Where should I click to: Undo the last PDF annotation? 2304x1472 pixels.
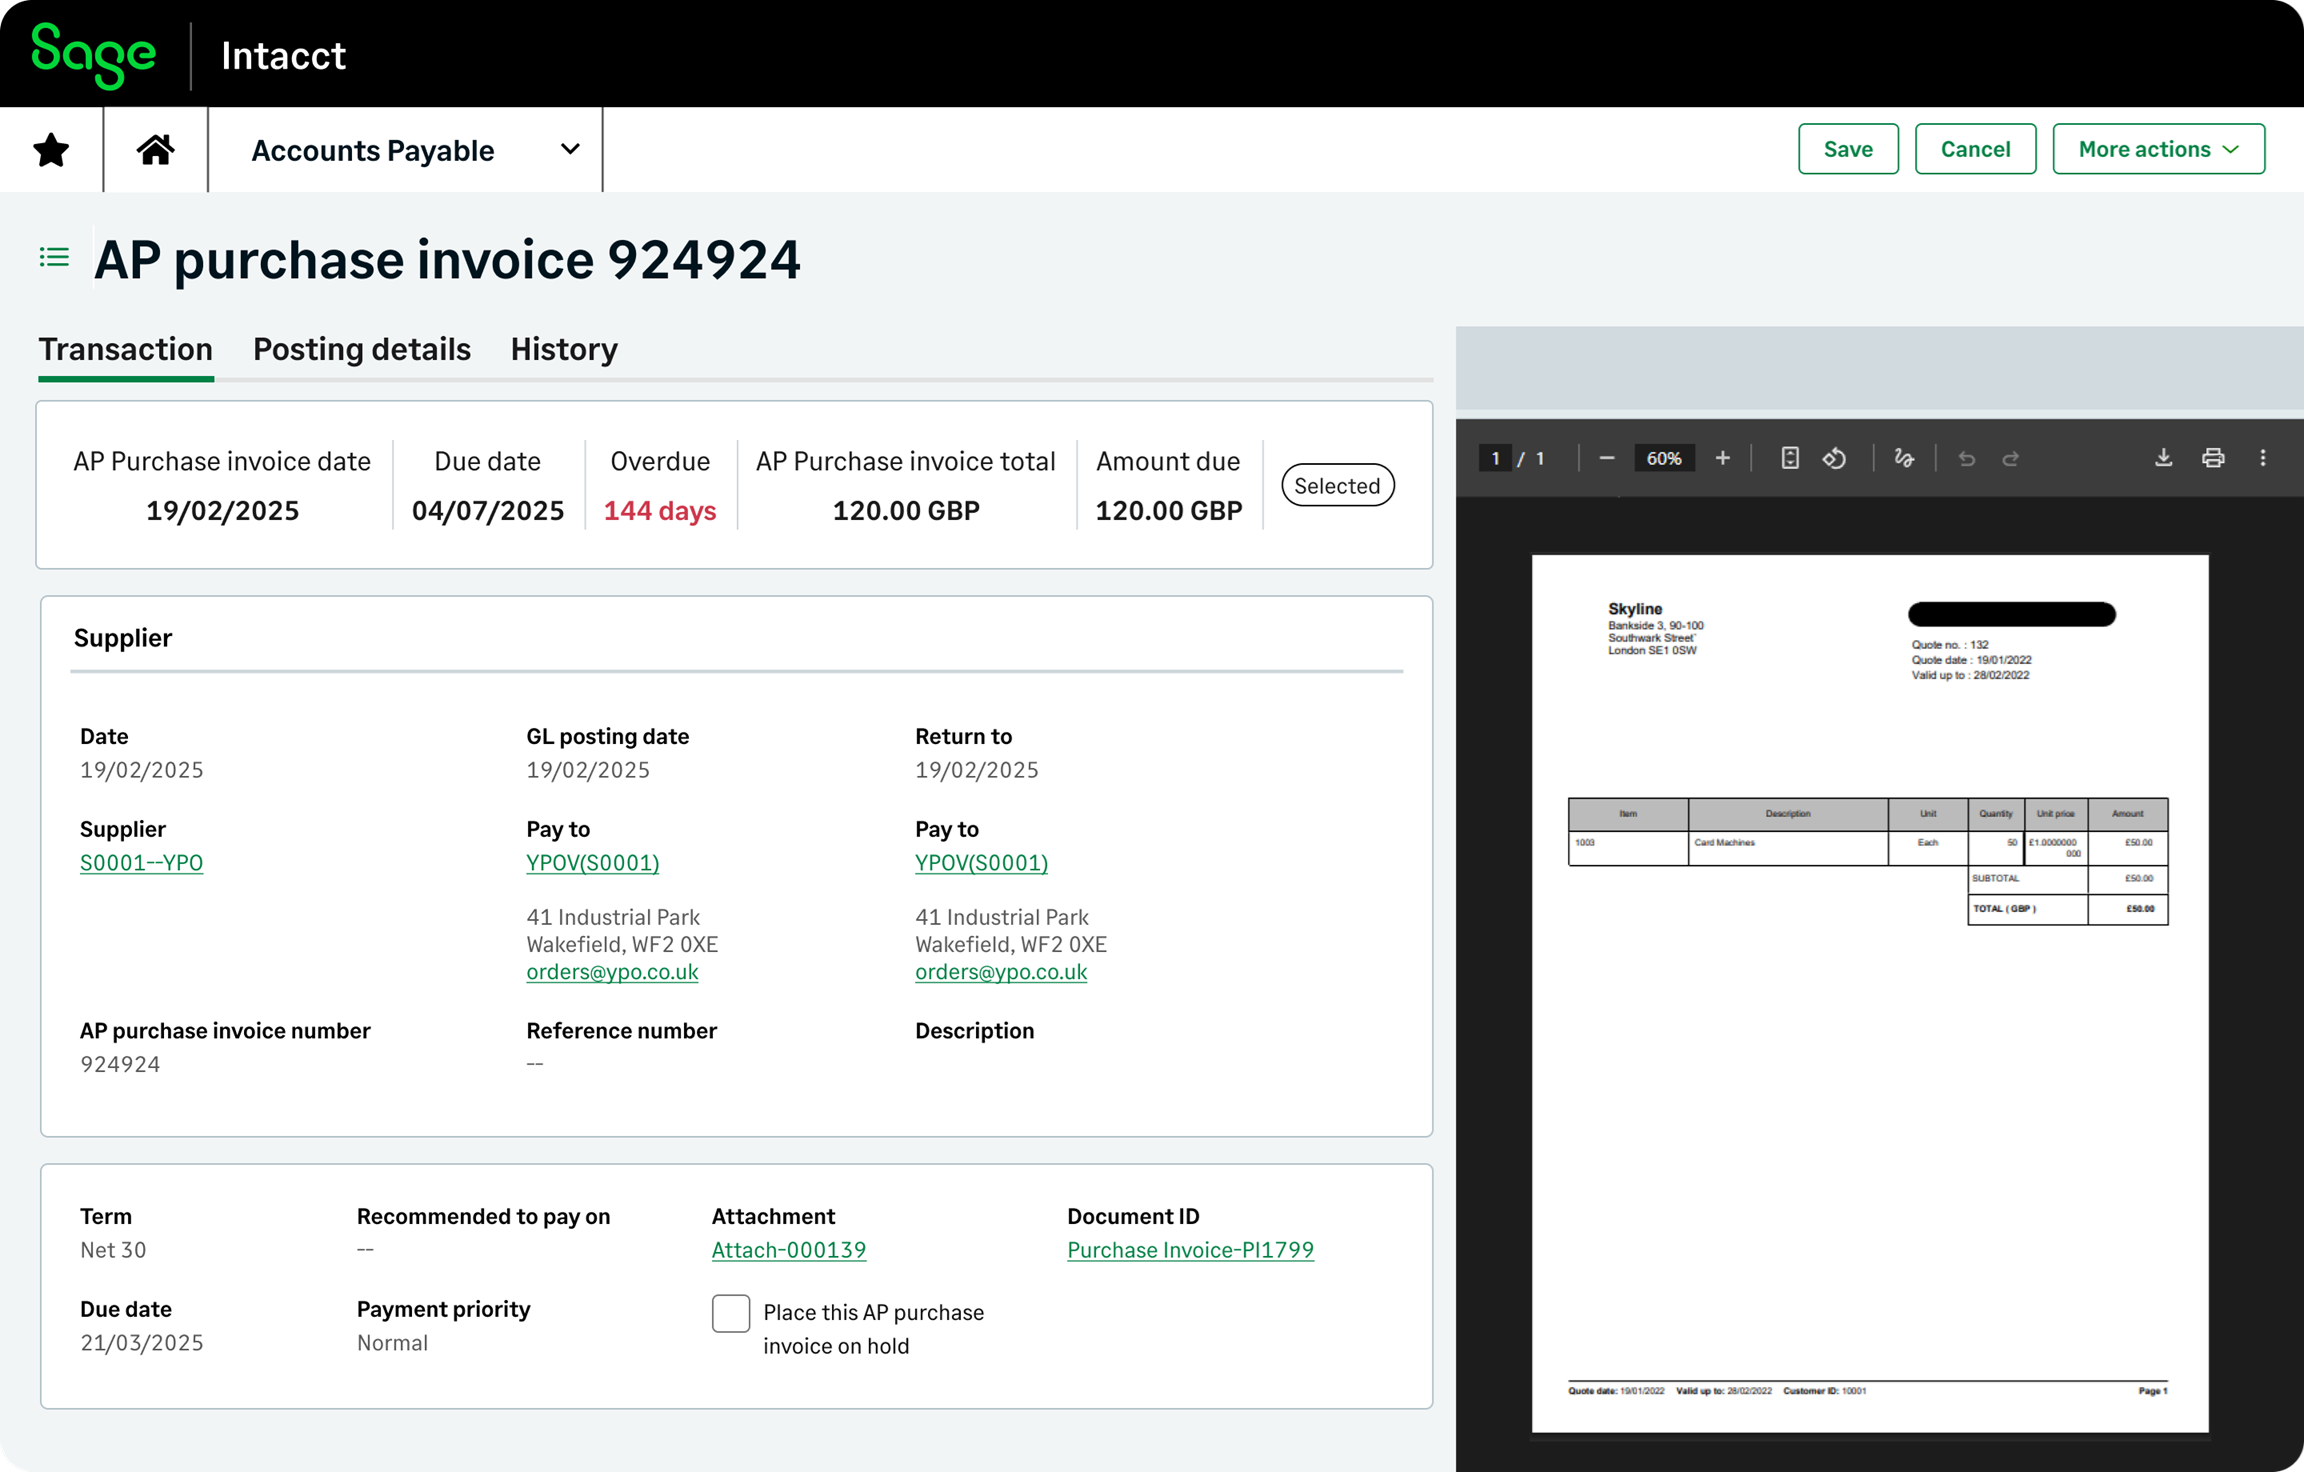click(1966, 458)
